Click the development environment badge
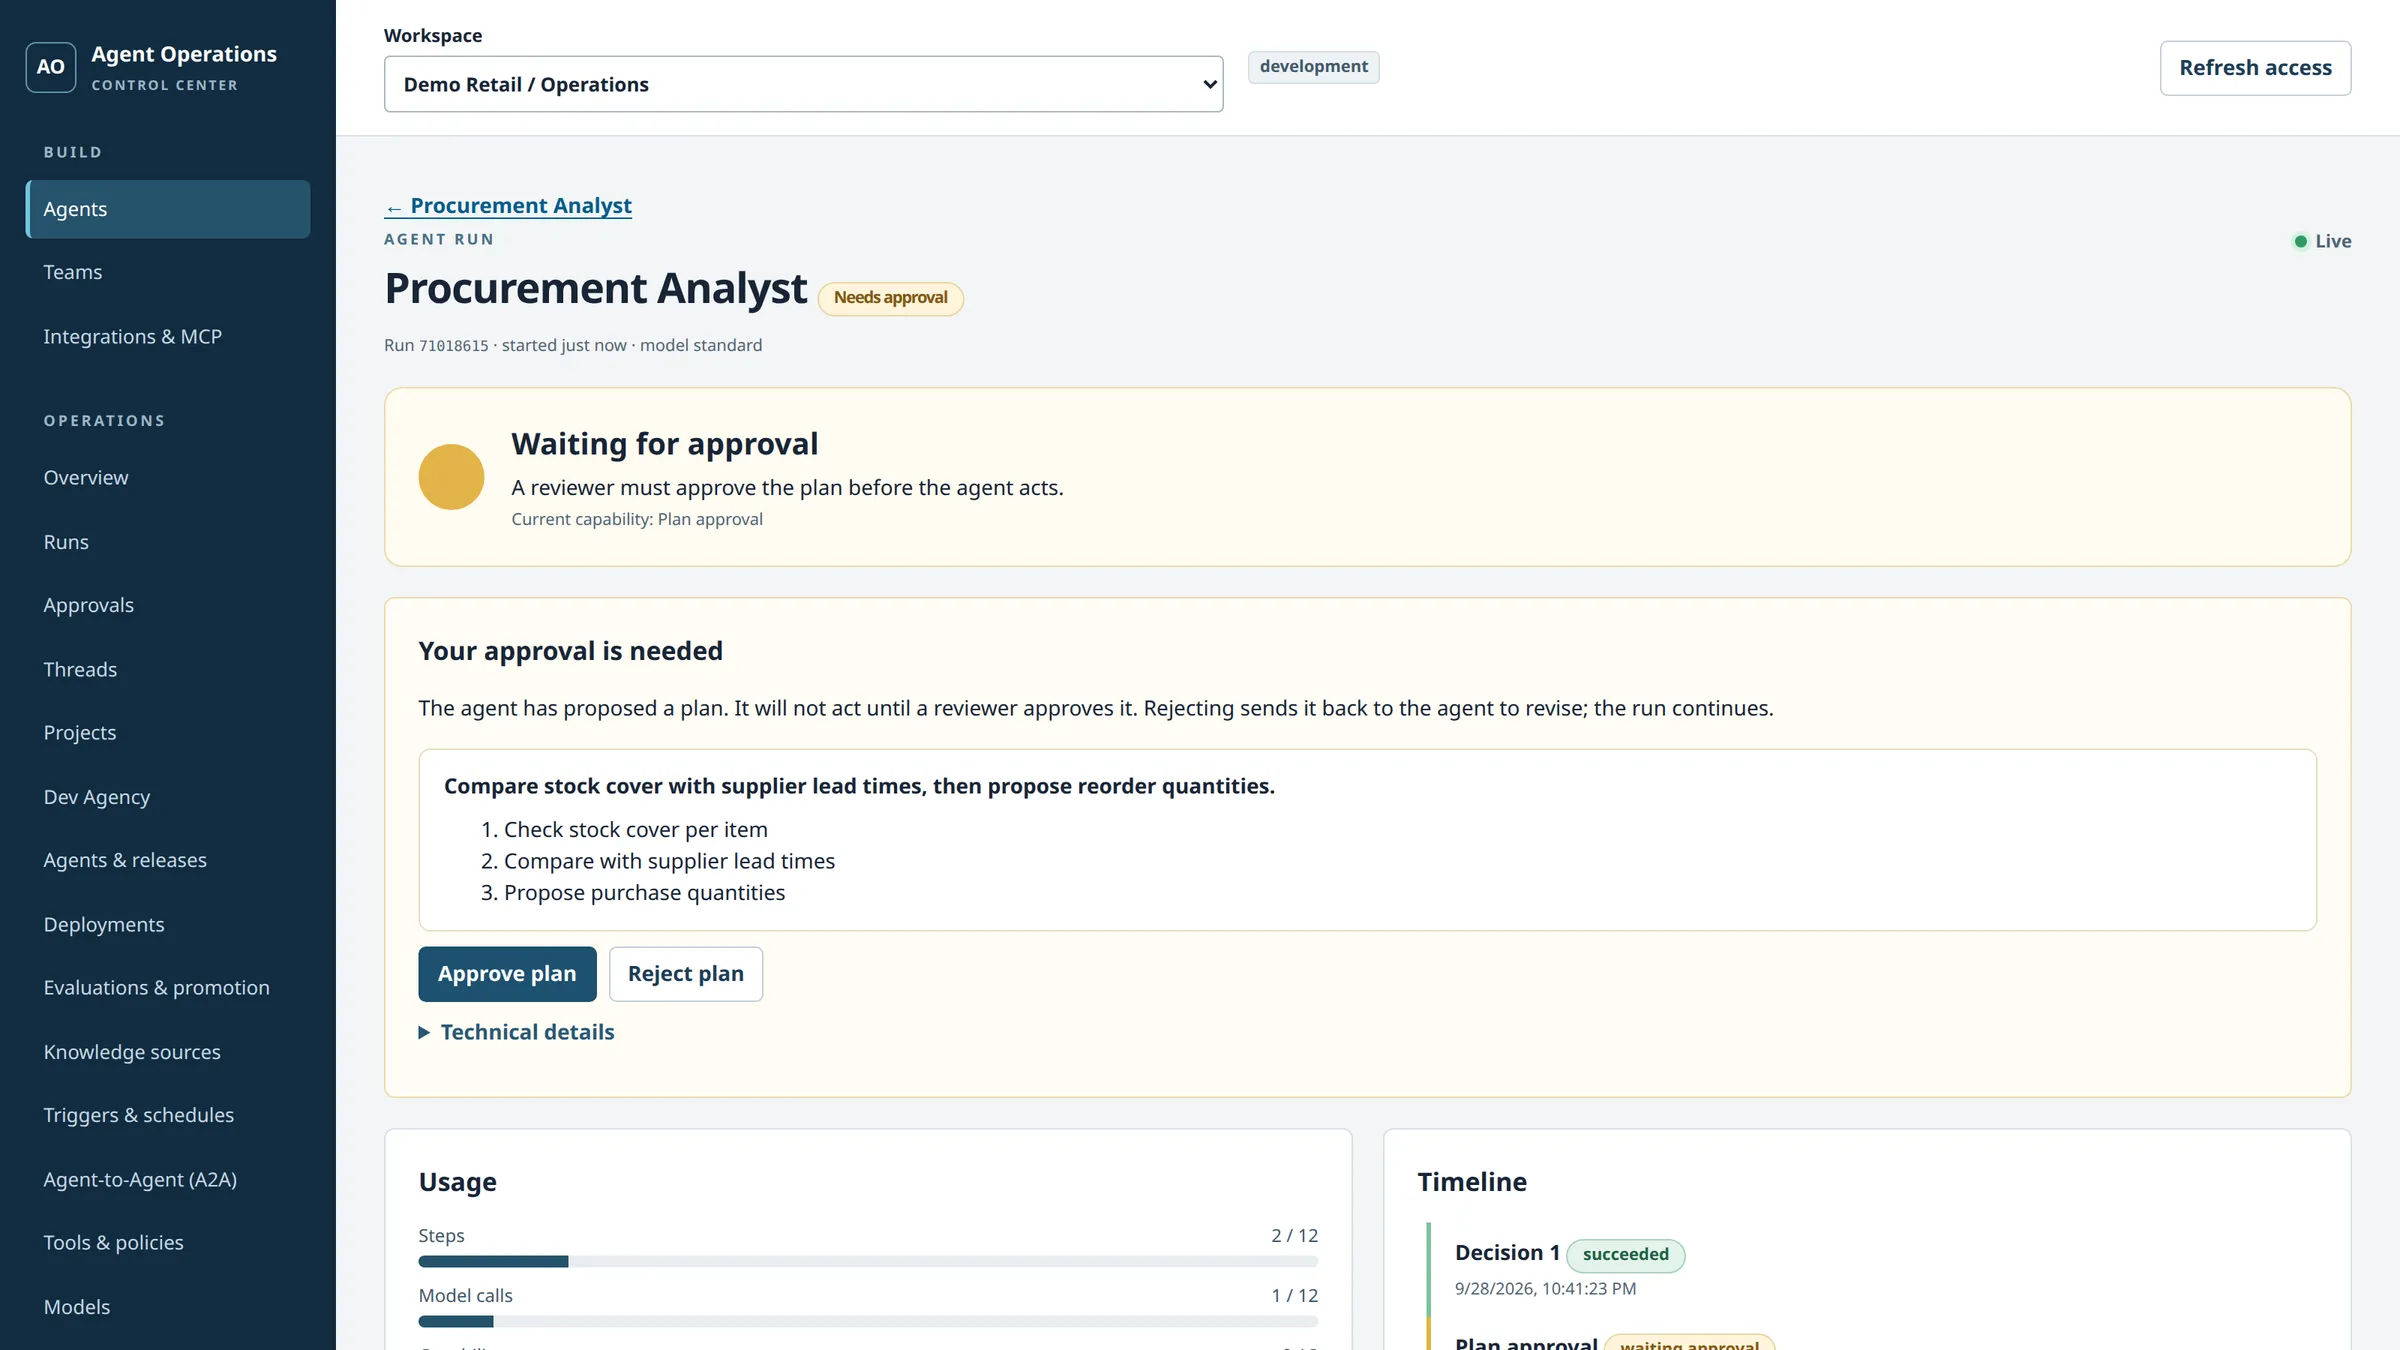Screen dimensions: 2400x1350 click(1313, 67)
